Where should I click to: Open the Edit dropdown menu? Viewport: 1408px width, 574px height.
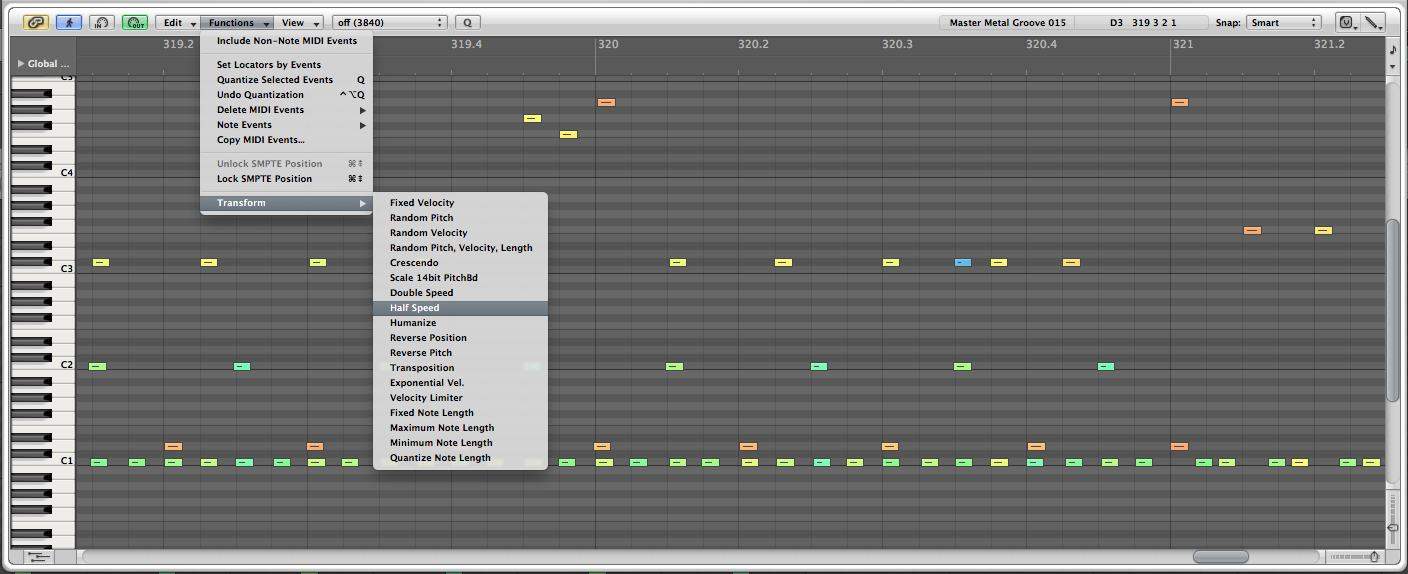(178, 22)
